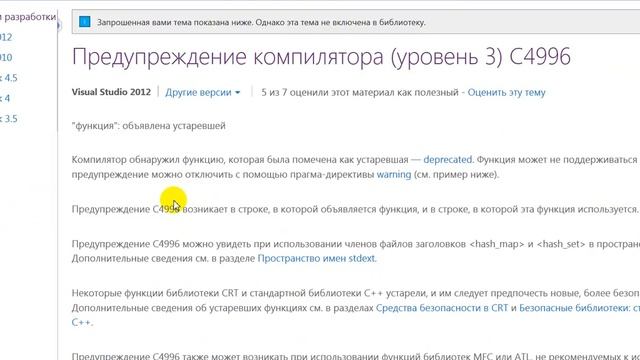Open 'Средства безопасности в CRT' link
The width and height of the screenshot is (640, 360).
click(x=442, y=308)
